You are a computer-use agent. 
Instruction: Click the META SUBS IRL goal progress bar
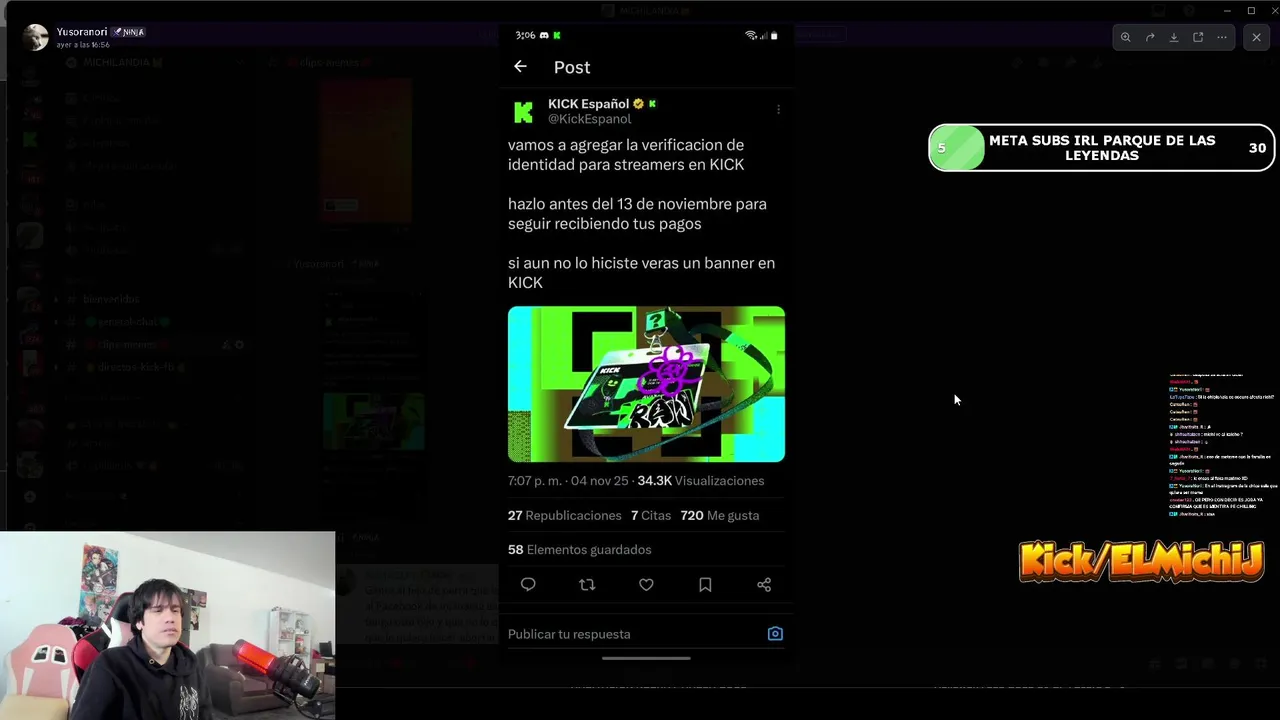click(x=1102, y=148)
